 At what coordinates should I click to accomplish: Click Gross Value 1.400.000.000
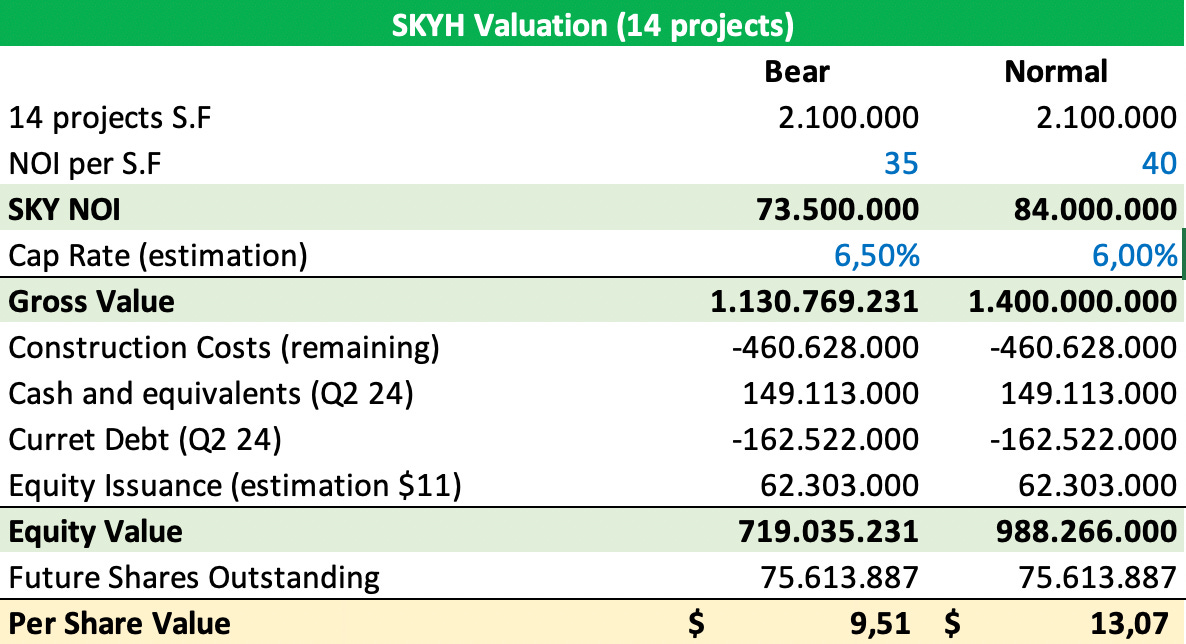point(1073,302)
